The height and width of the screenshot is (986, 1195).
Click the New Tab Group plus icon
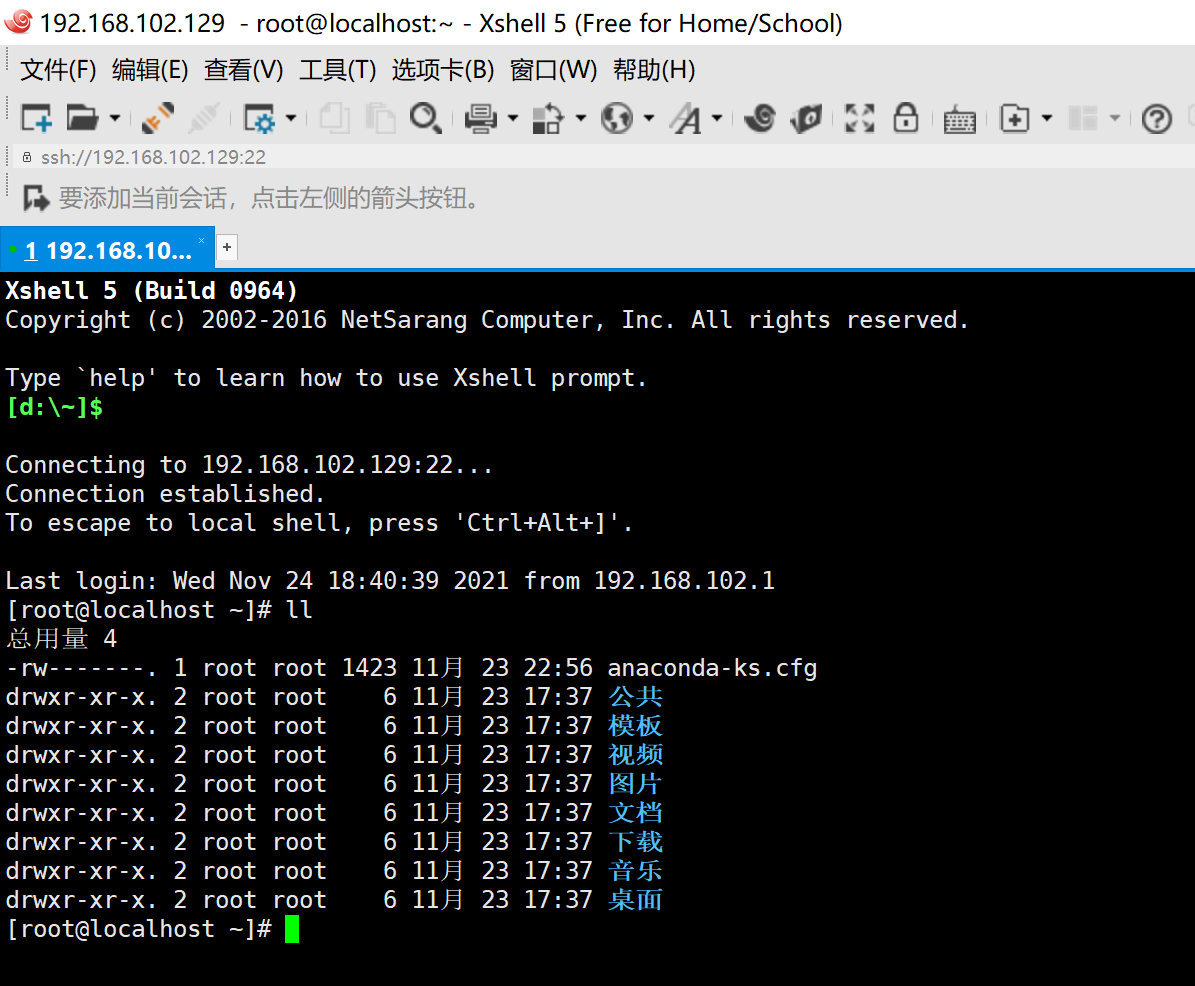(x=1014, y=119)
